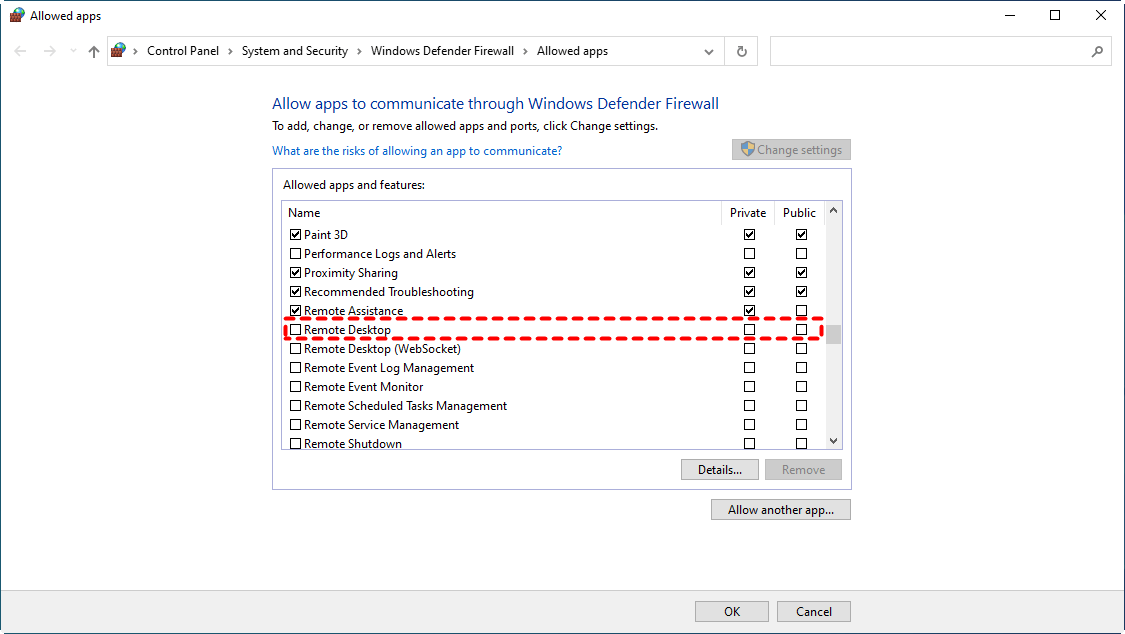Viewport: 1125px width, 634px height.
Task: Click the Change settings button
Action: click(x=791, y=150)
